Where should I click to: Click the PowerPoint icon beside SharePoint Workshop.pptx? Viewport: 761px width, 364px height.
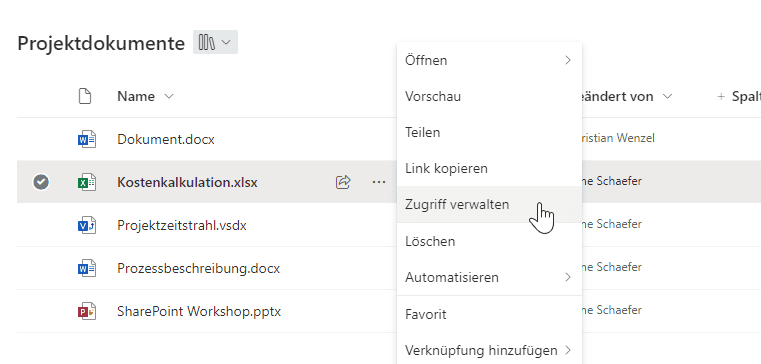tap(87, 311)
